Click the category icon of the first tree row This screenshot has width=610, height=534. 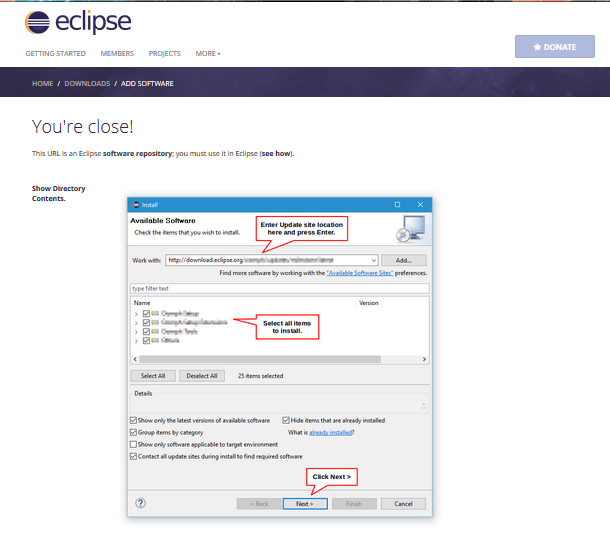click(155, 313)
